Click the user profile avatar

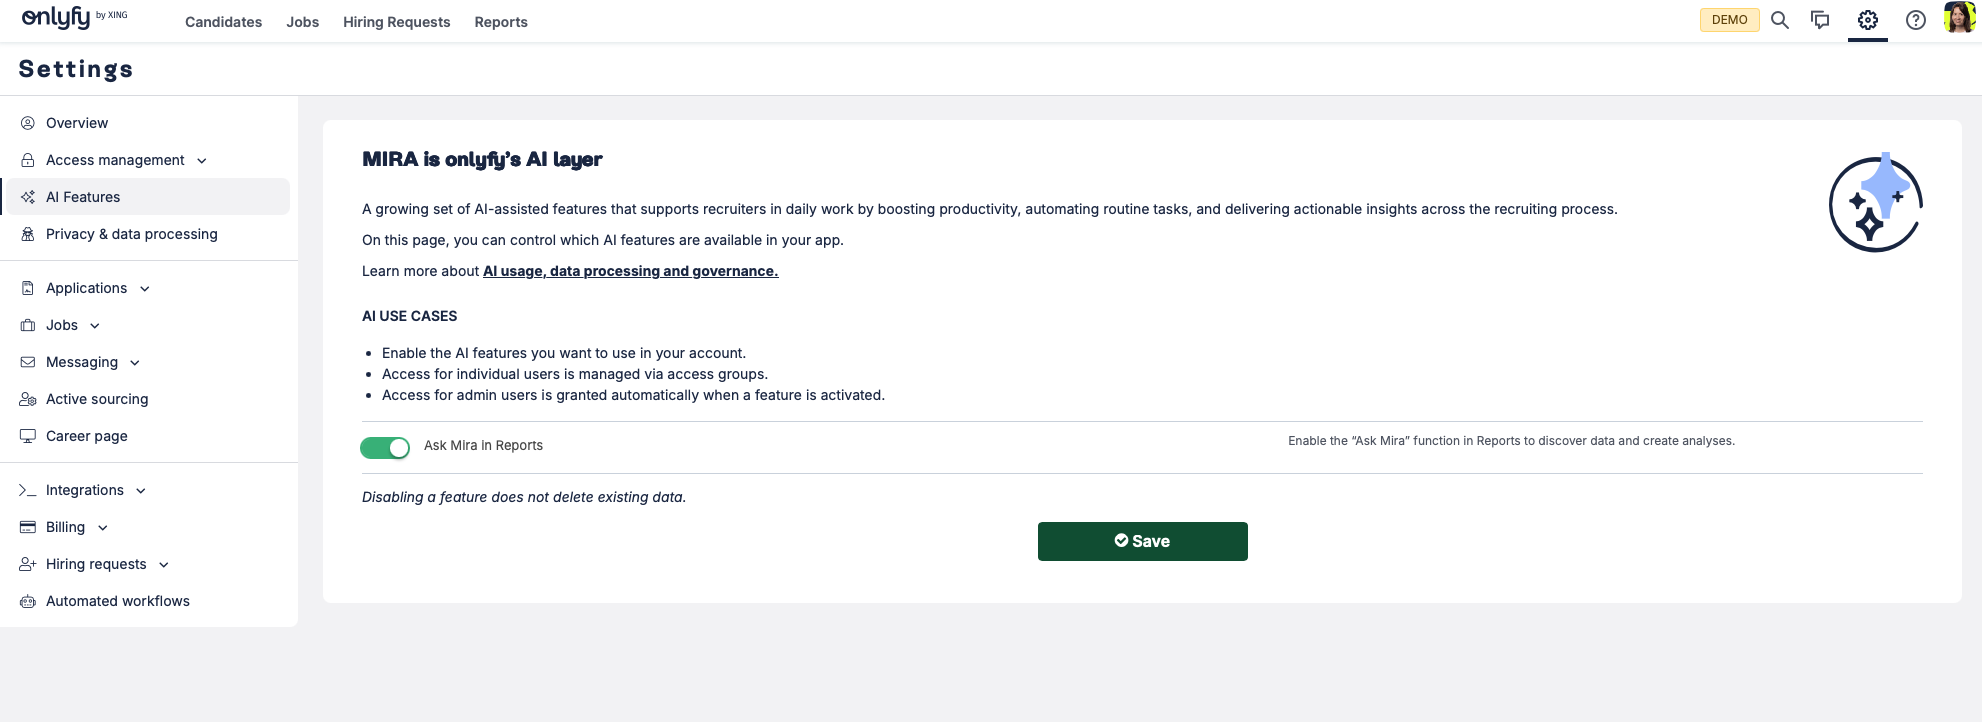[x=1960, y=18]
